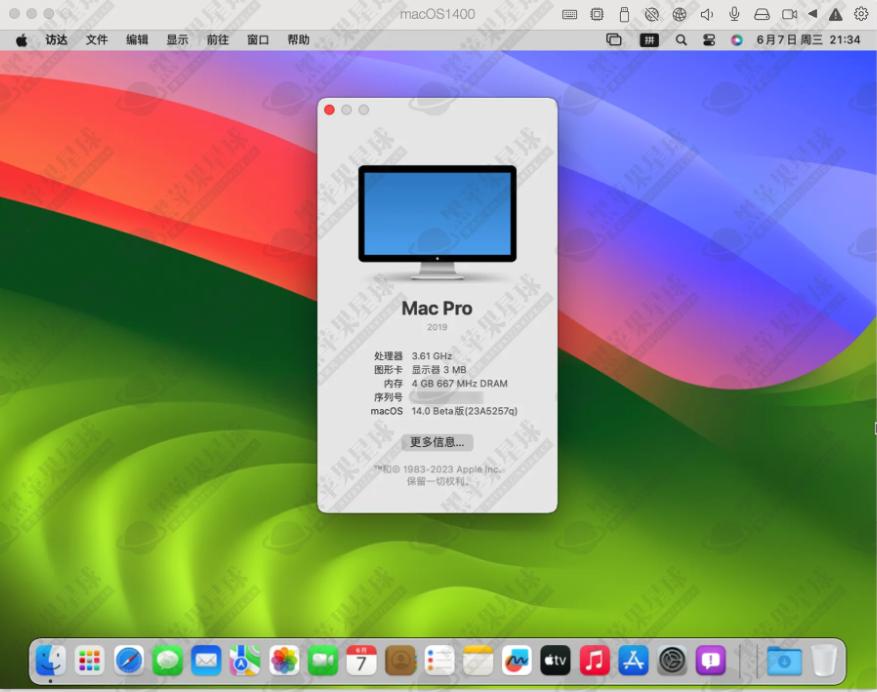
Task: Open VM settings gear icon
Action: coord(861,14)
